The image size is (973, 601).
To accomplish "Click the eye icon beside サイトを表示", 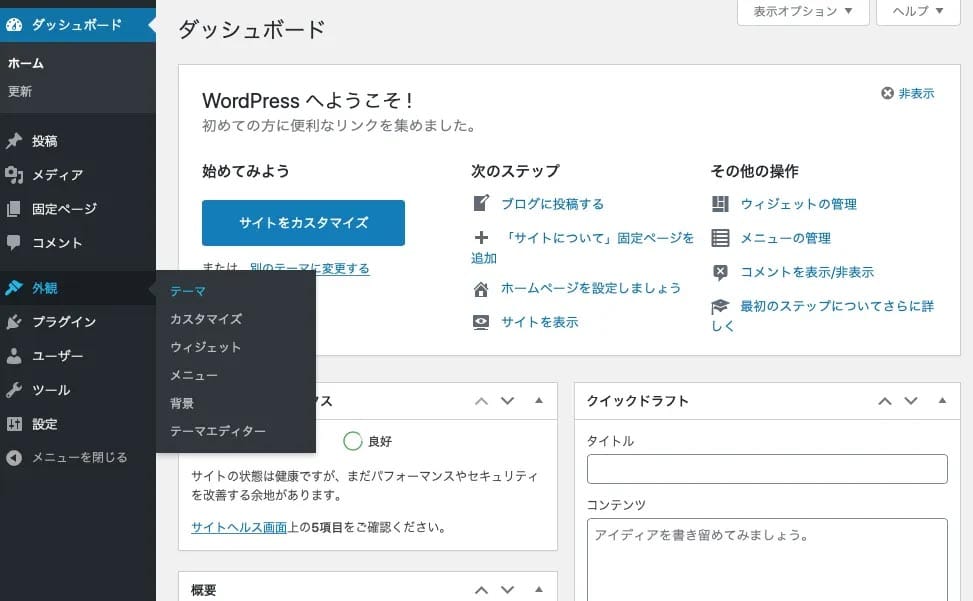I will click(481, 323).
